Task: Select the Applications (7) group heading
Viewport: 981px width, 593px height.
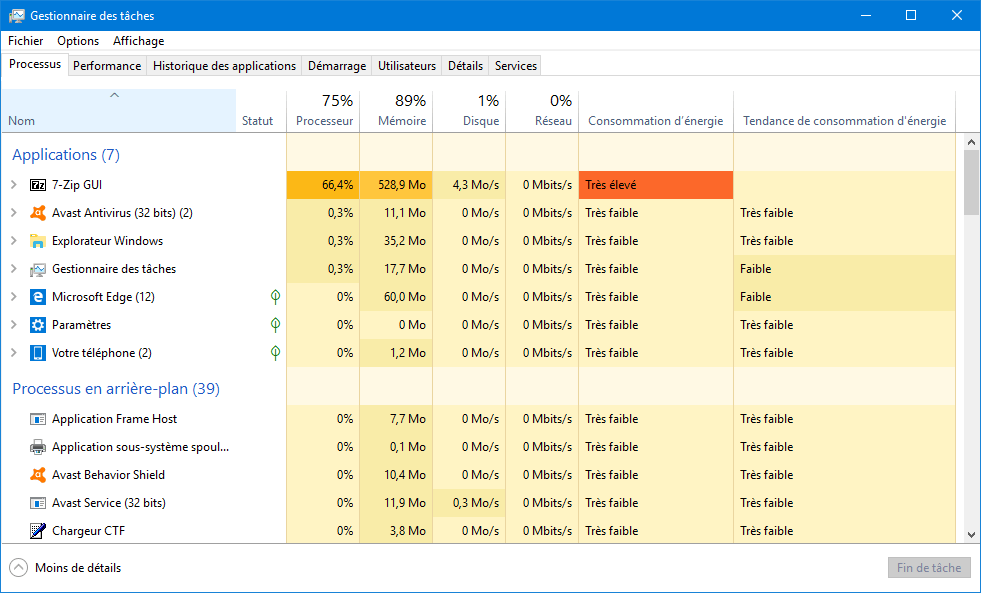Action: 66,155
